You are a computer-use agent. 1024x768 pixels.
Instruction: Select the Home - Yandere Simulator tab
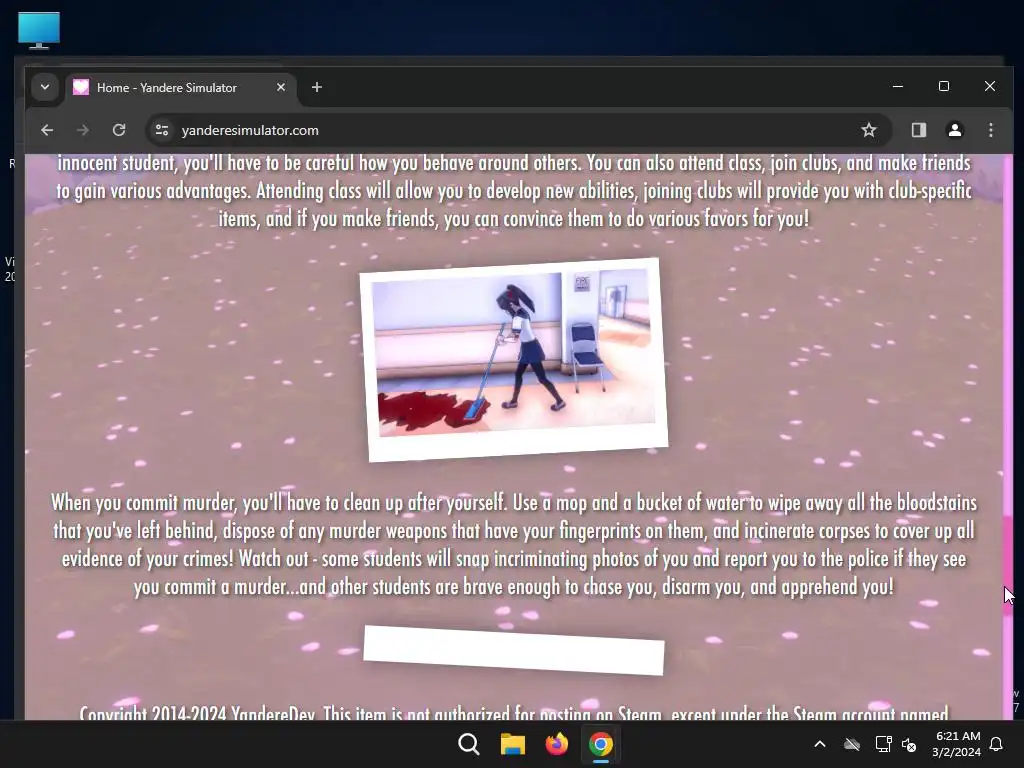click(x=180, y=88)
